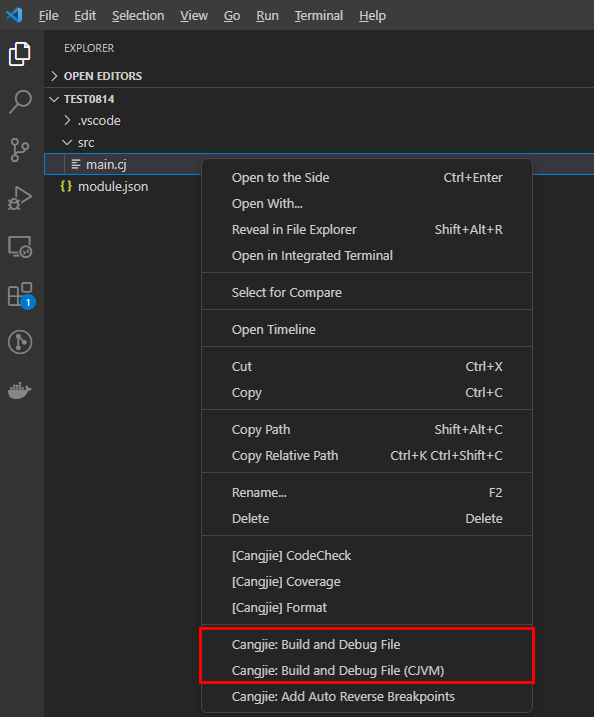Choose Open Timeline
Viewport: 594px width, 717px height.
[367, 330]
